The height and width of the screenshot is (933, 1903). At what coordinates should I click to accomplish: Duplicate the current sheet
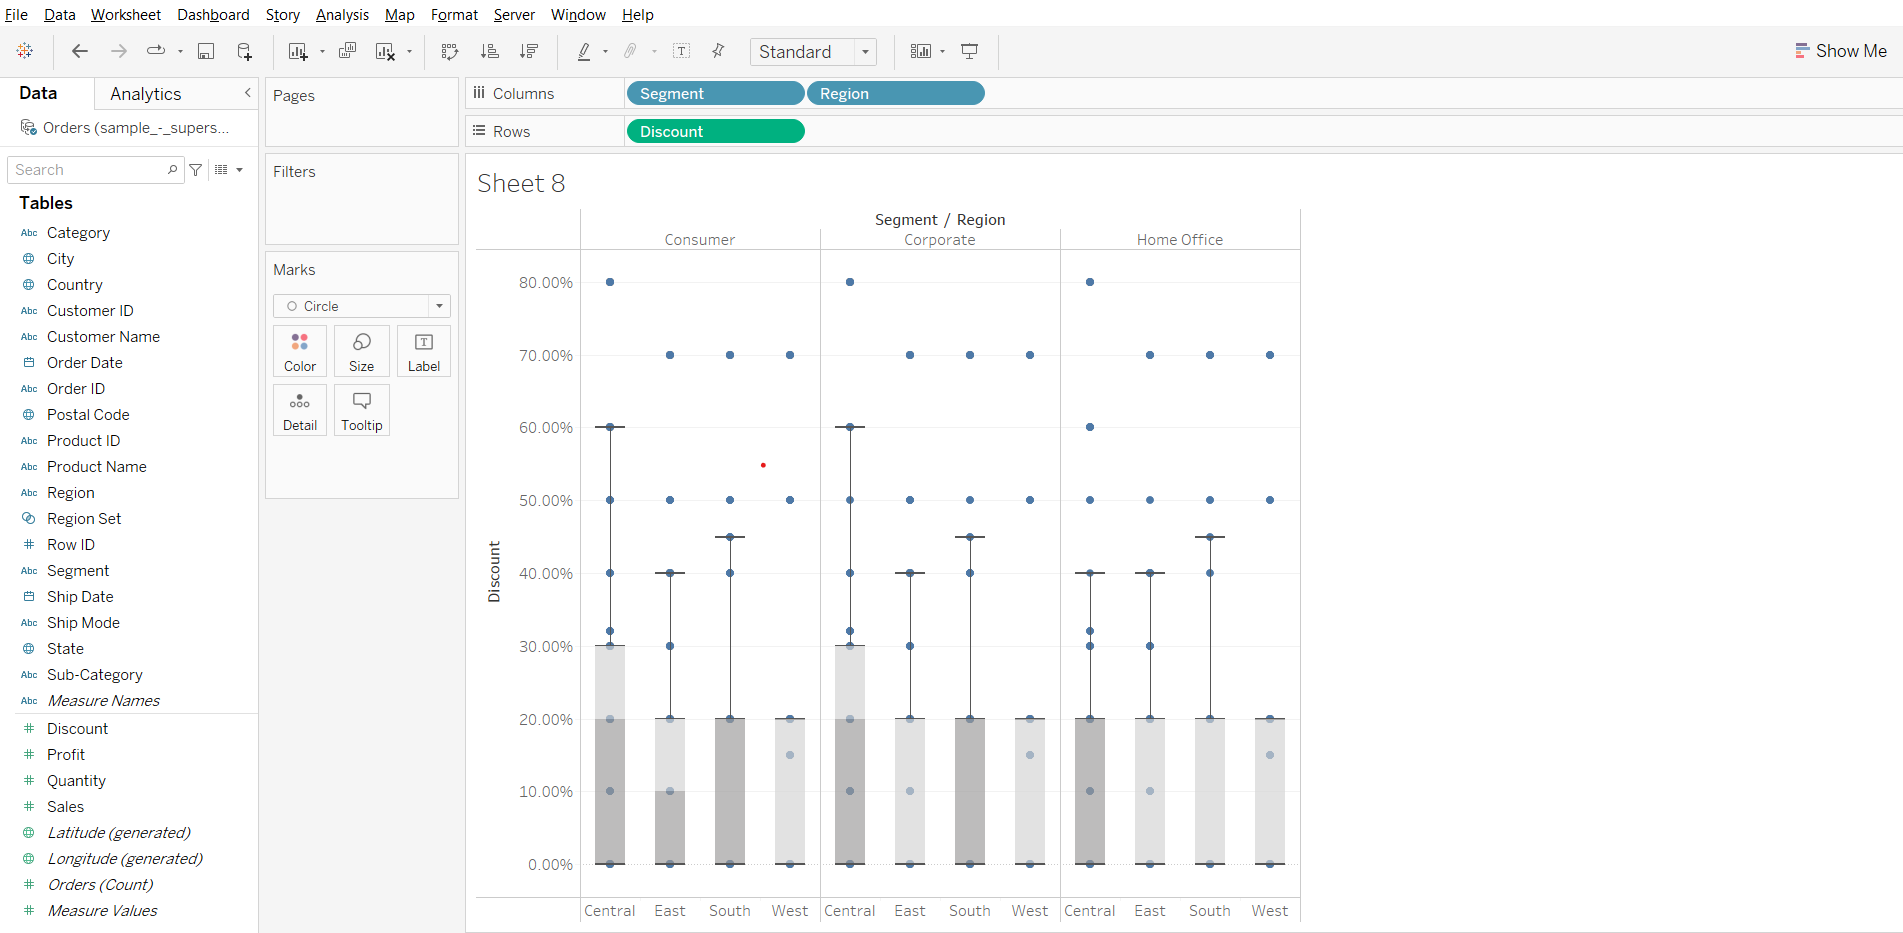(347, 51)
